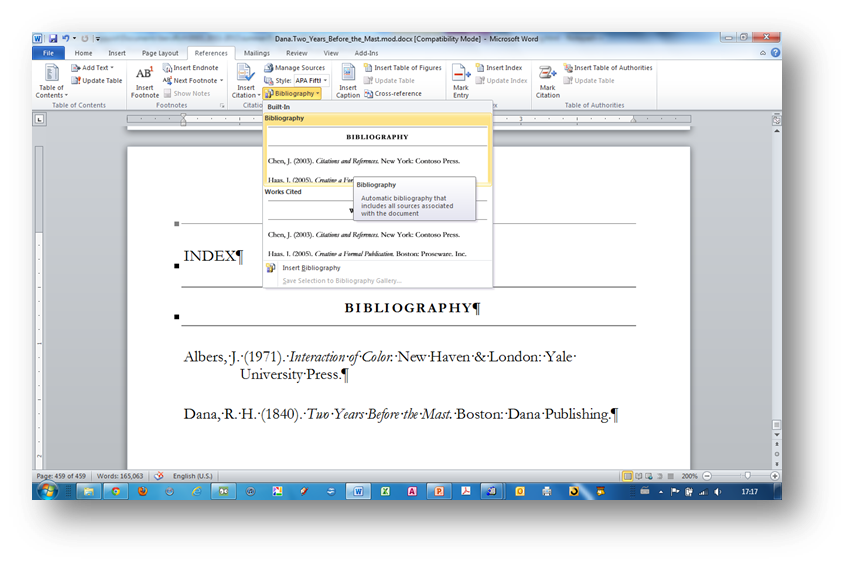847x565 pixels.
Task: Open the Mailings ribbon tab
Action: pyautogui.click(x=257, y=53)
